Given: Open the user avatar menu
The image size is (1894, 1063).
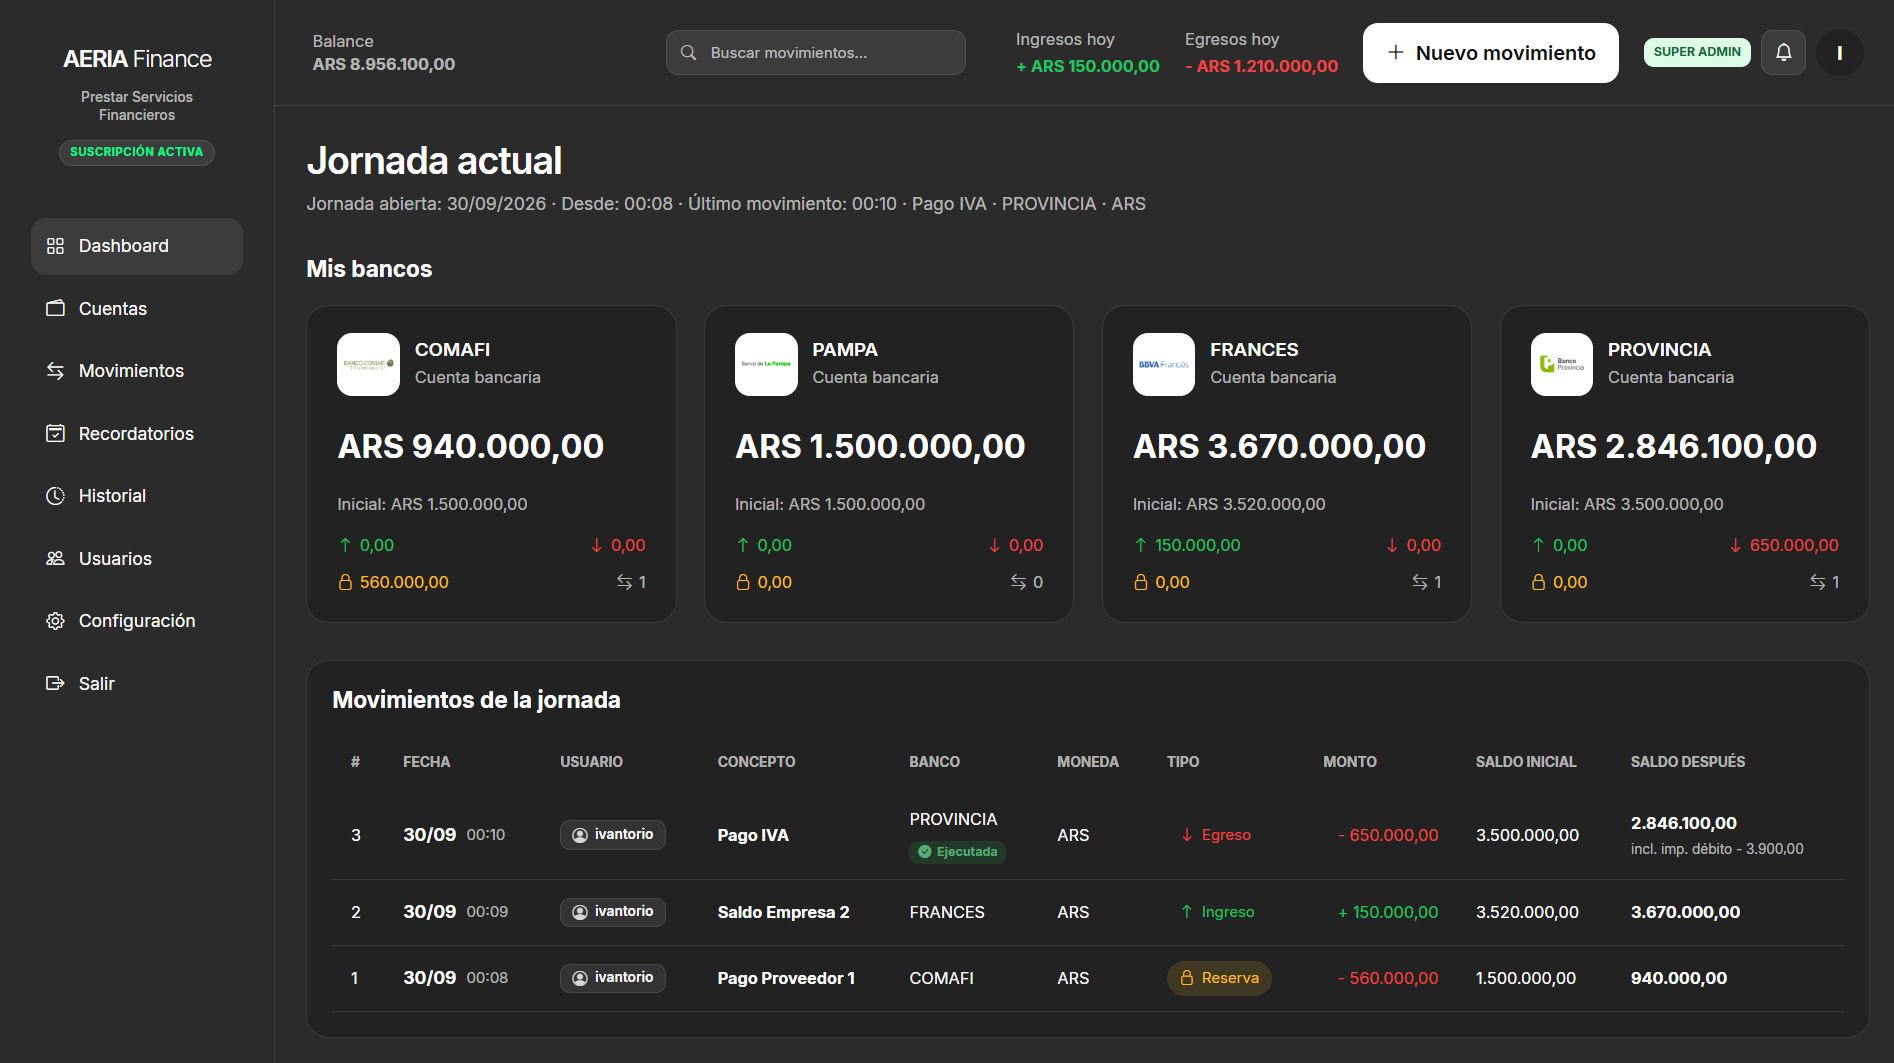Looking at the screenshot, I should tap(1839, 53).
